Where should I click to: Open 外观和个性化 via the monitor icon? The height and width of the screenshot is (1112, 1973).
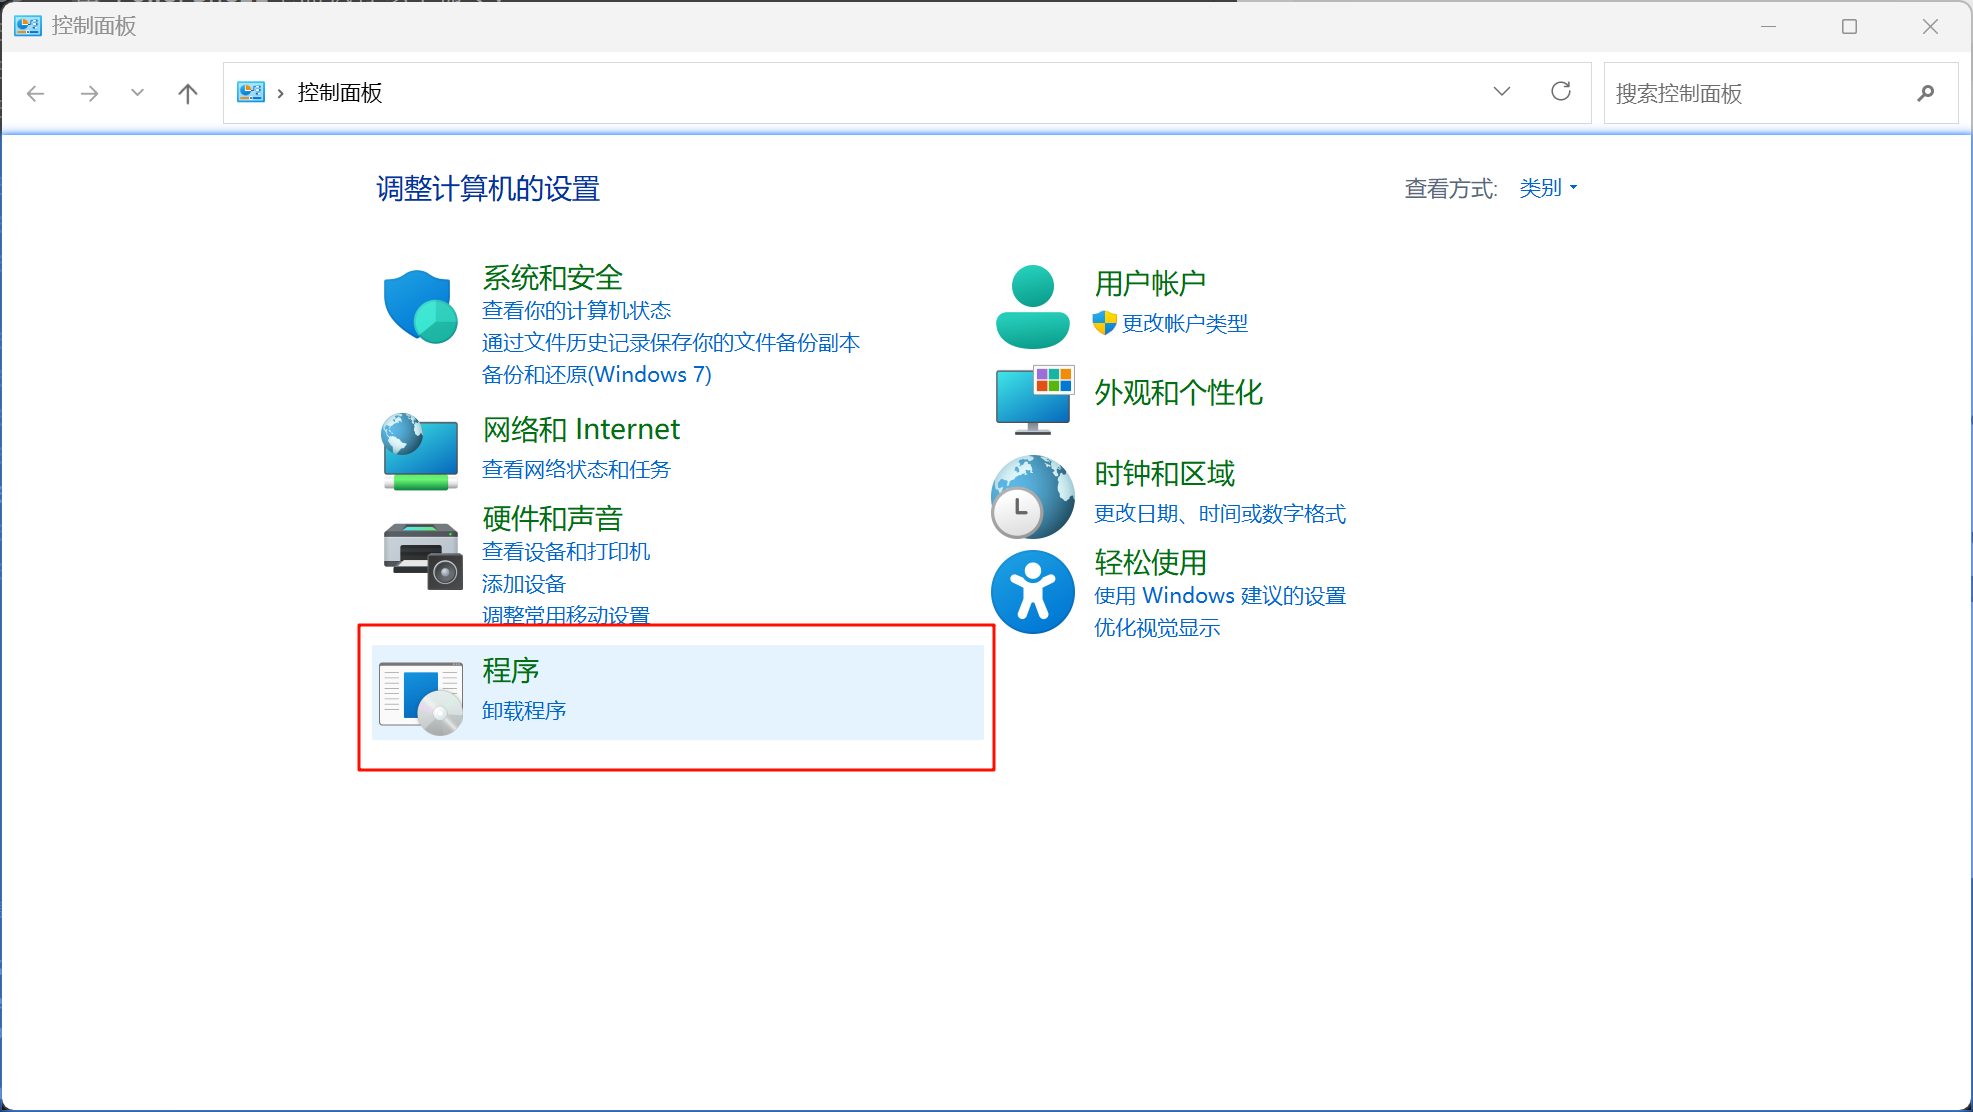1032,399
